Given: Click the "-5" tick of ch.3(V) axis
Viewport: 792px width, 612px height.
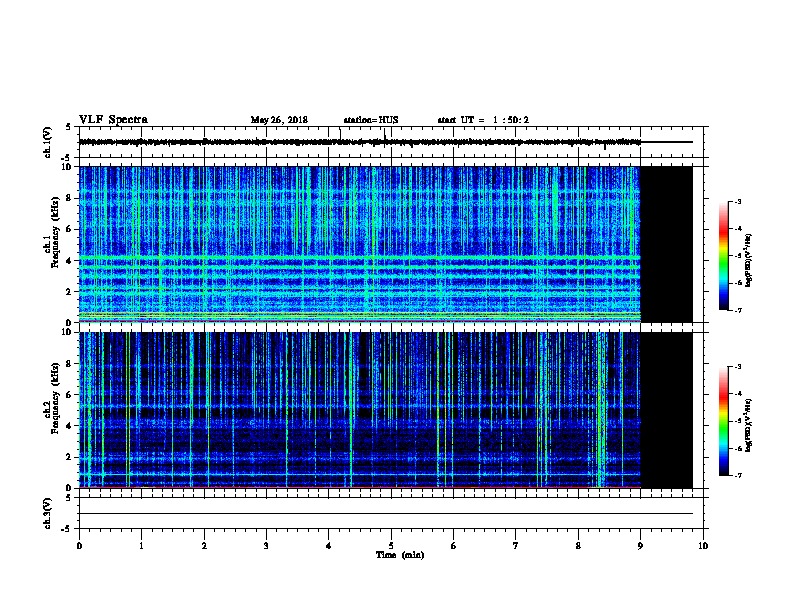Looking at the screenshot, I should click(x=67, y=529).
